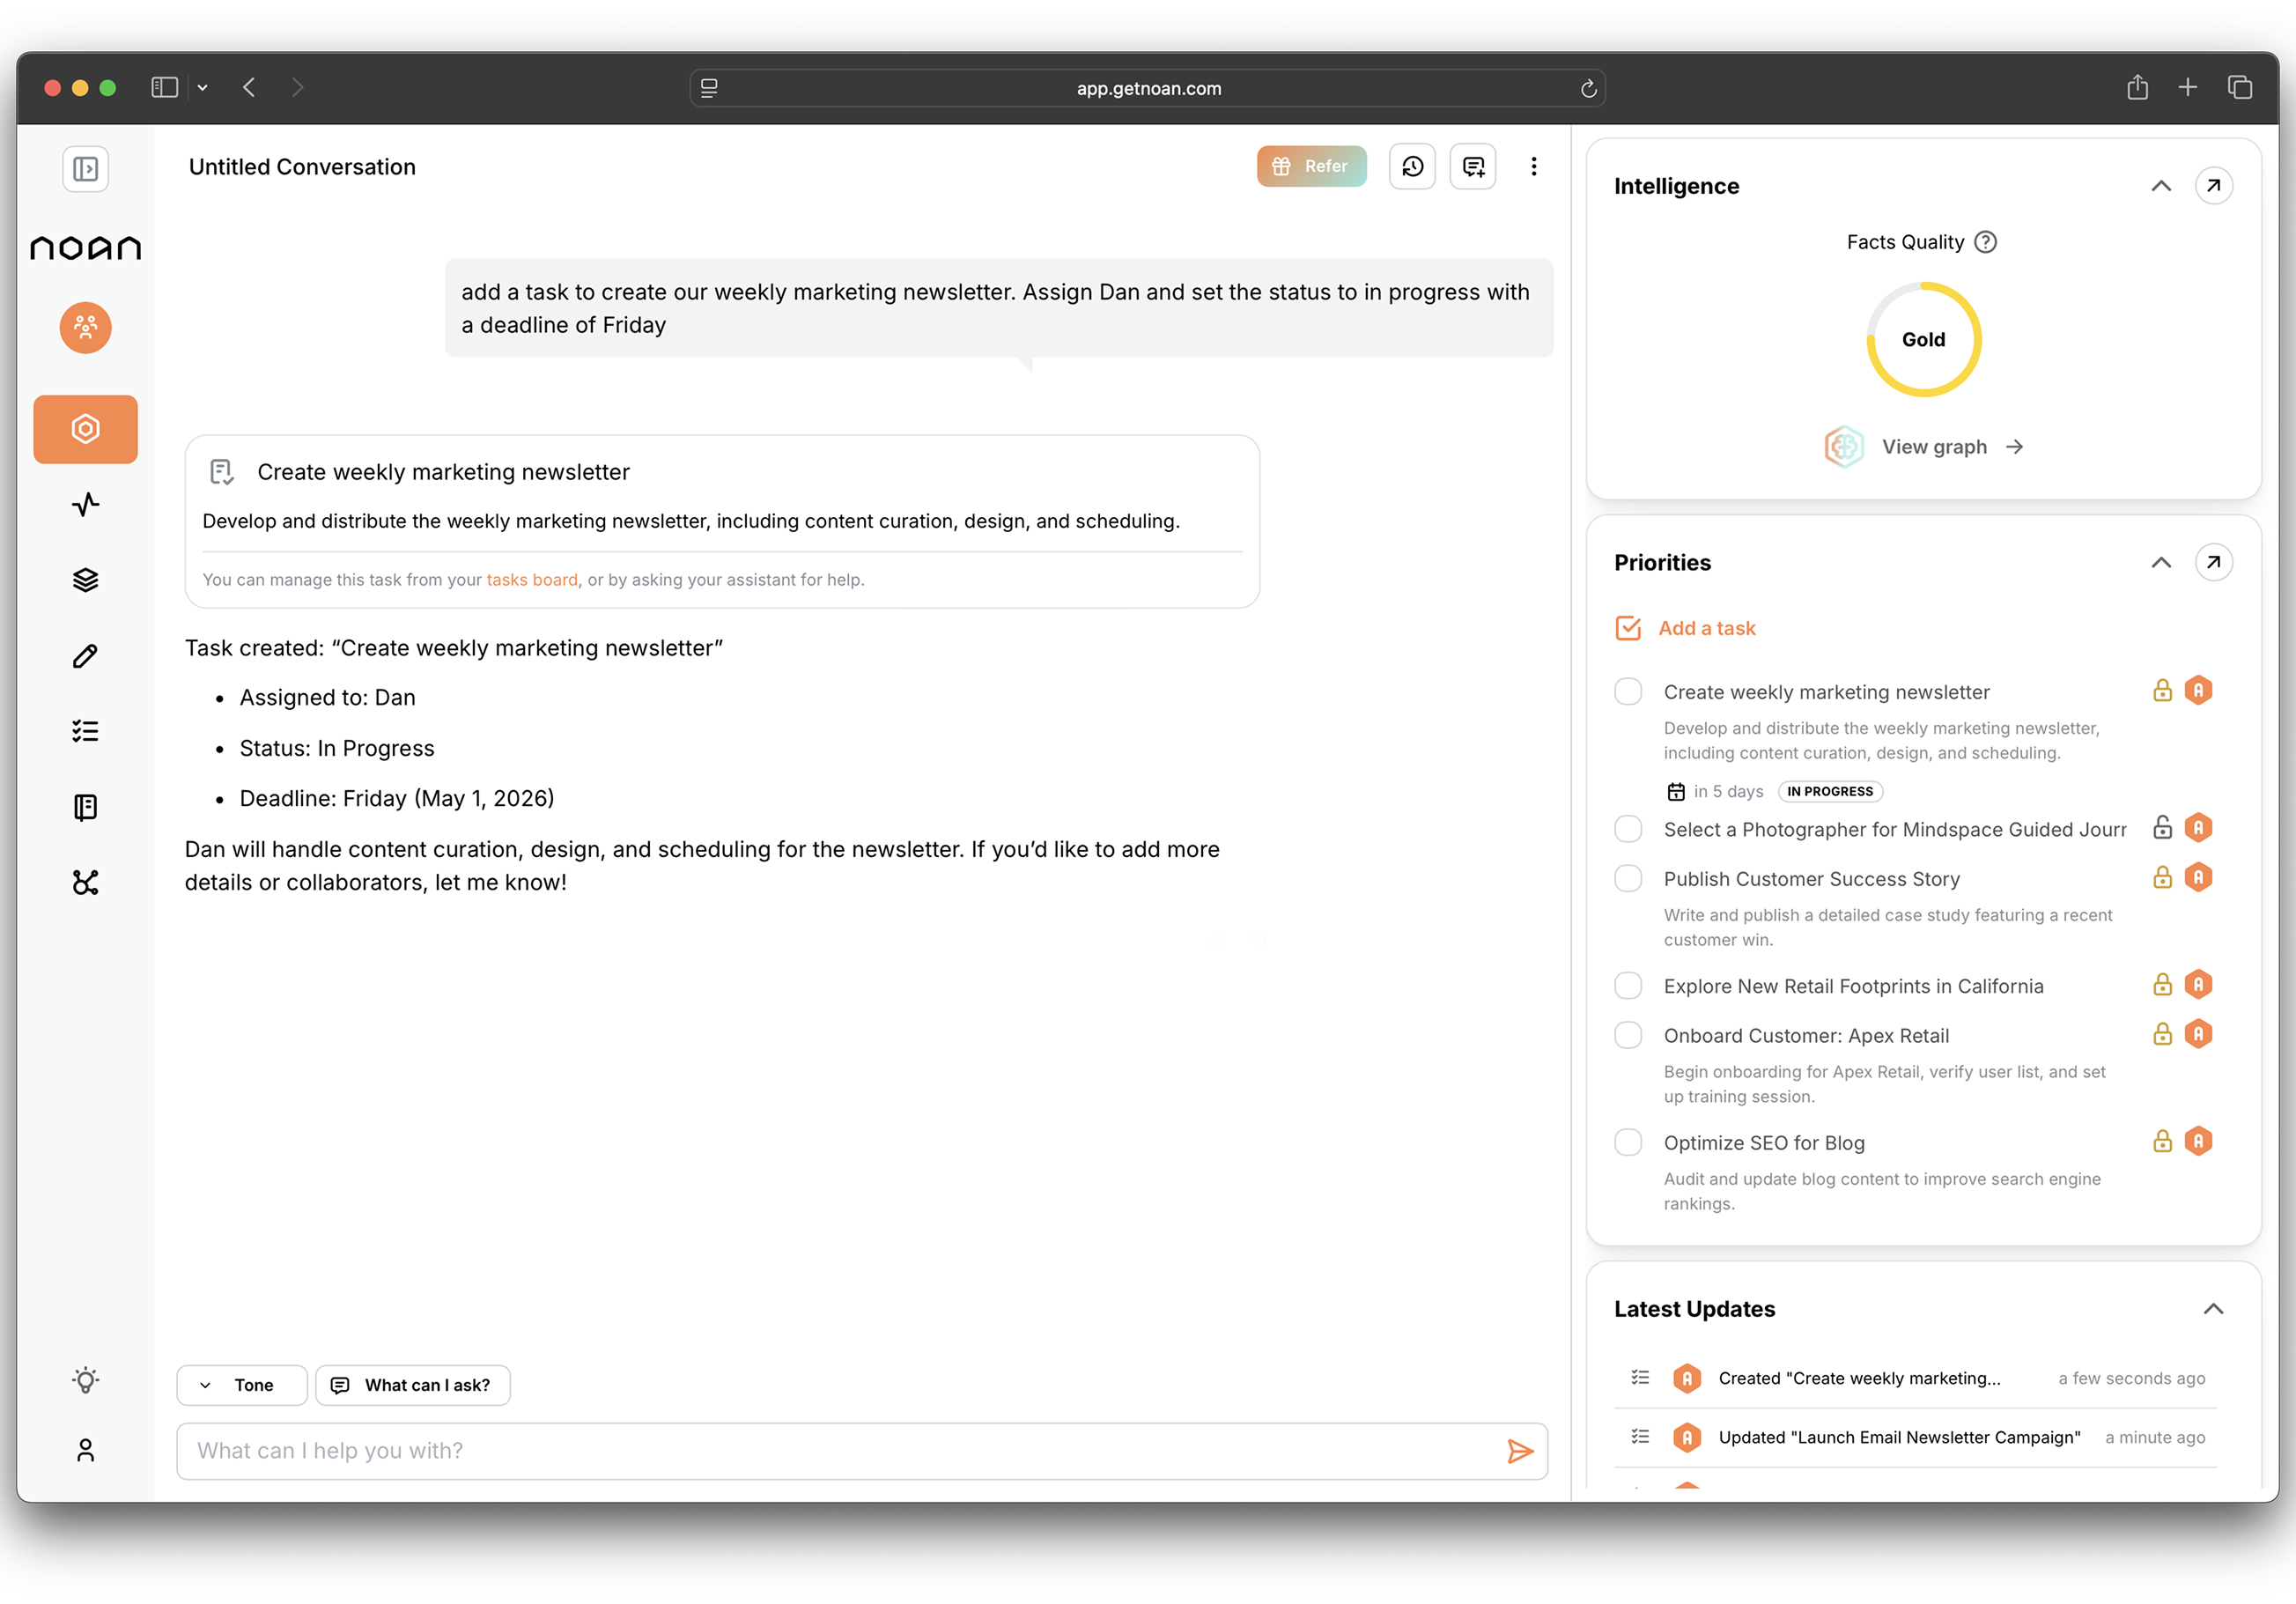Follow the tasks board link
The width and height of the screenshot is (2296, 1604).
[x=532, y=580]
